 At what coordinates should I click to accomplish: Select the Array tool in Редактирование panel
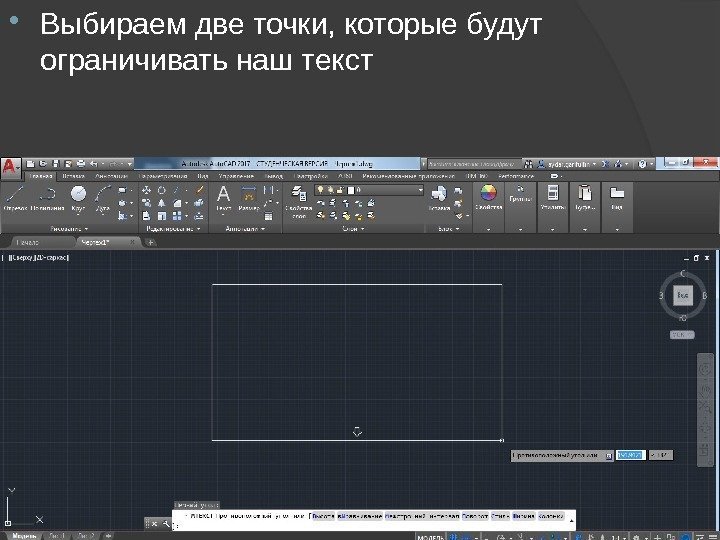point(177,215)
